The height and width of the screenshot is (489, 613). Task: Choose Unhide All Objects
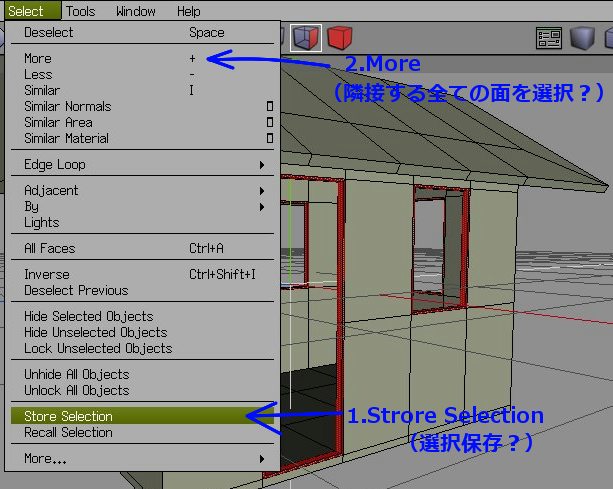142,374
